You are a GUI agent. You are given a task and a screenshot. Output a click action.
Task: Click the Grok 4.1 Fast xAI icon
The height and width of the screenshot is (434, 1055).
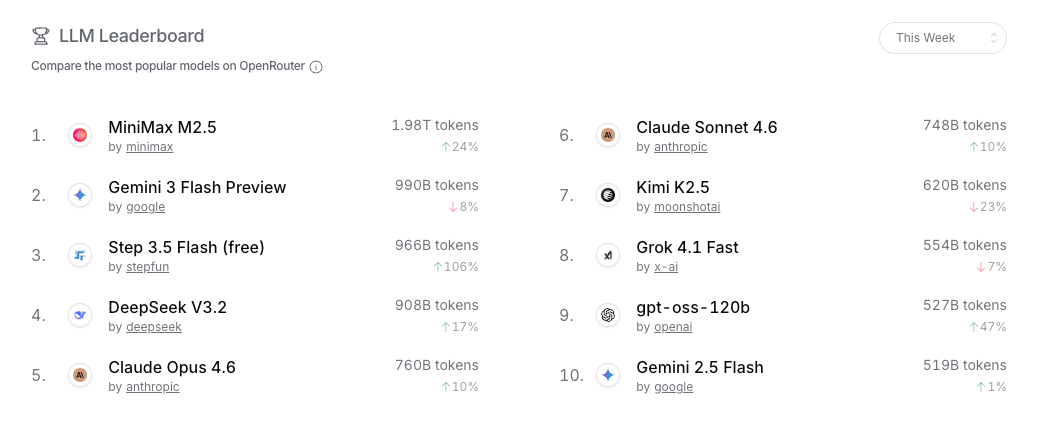pyautogui.click(x=607, y=255)
